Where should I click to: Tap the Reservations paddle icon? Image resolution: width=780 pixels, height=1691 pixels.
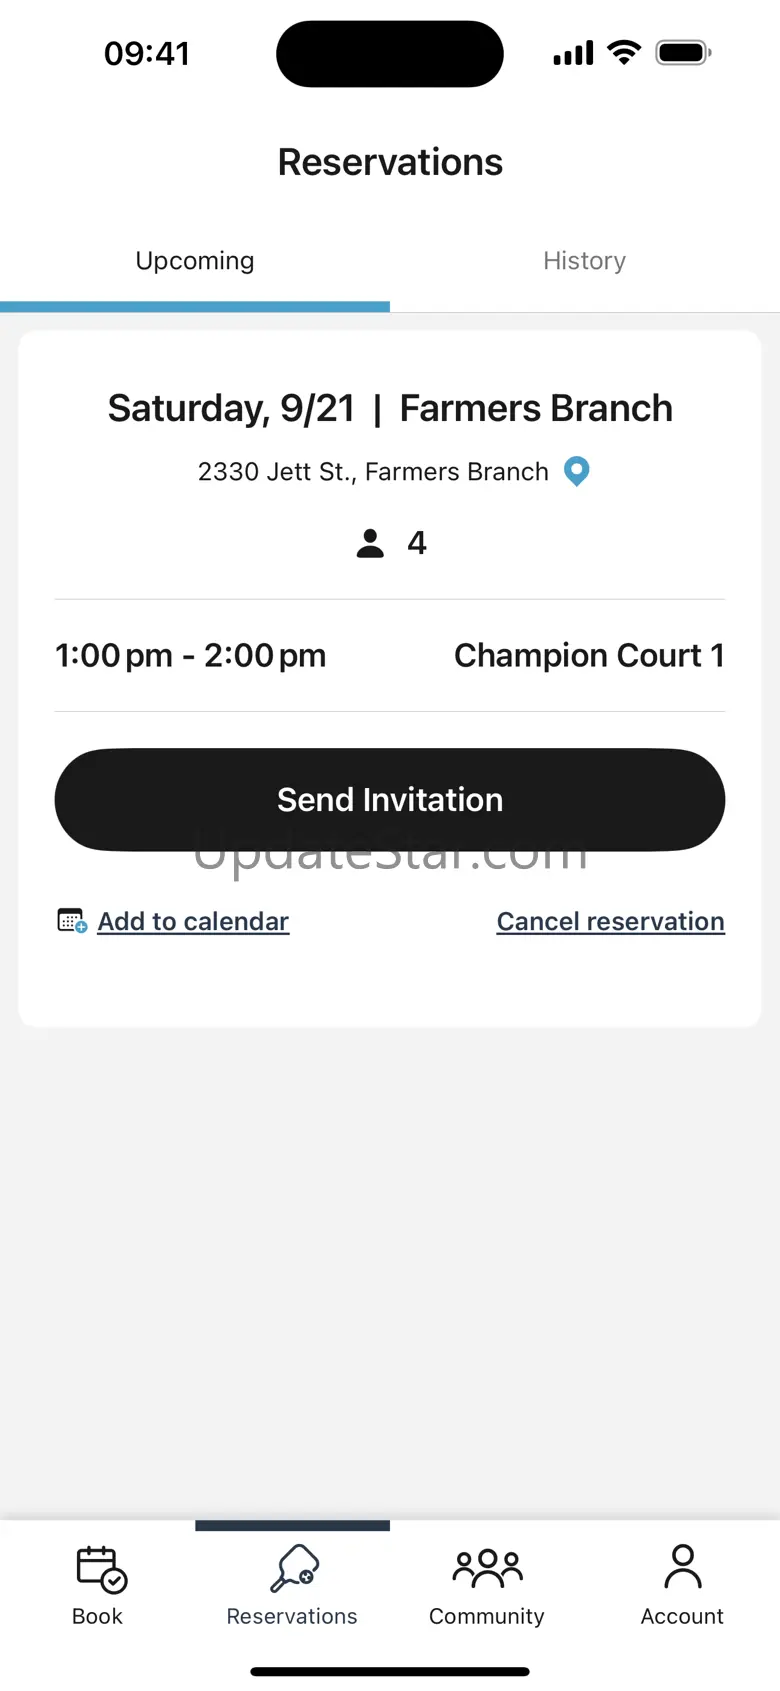(294, 1568)
